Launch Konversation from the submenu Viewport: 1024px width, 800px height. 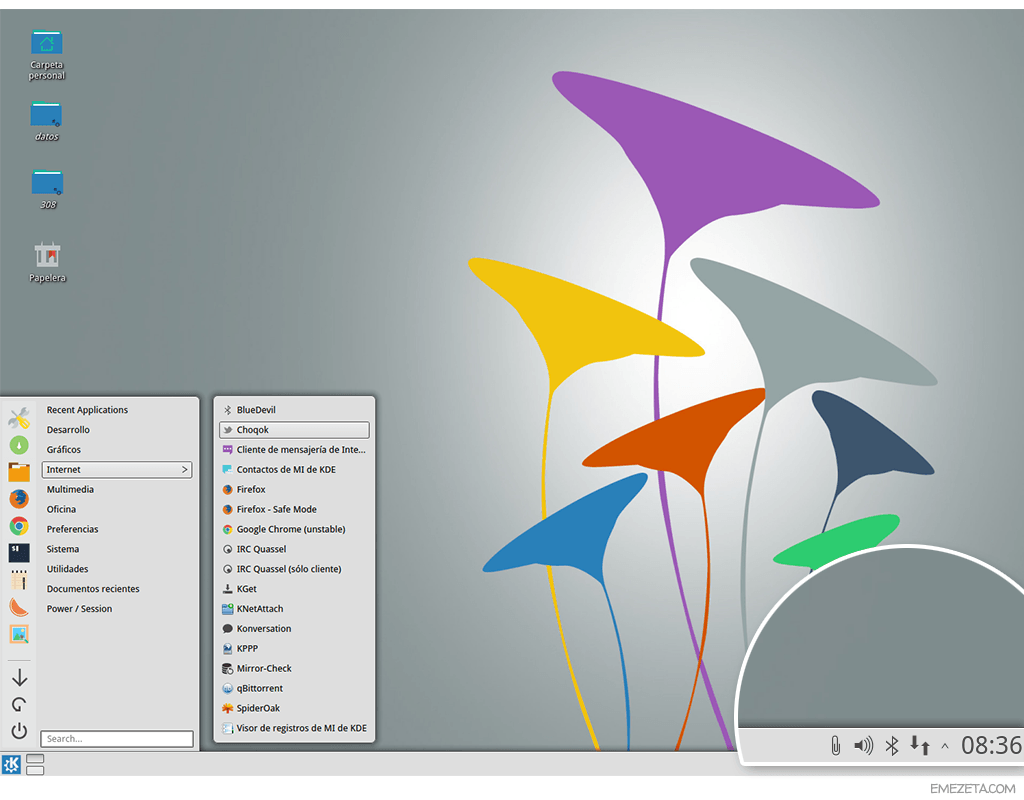click(x=295, y=629)
